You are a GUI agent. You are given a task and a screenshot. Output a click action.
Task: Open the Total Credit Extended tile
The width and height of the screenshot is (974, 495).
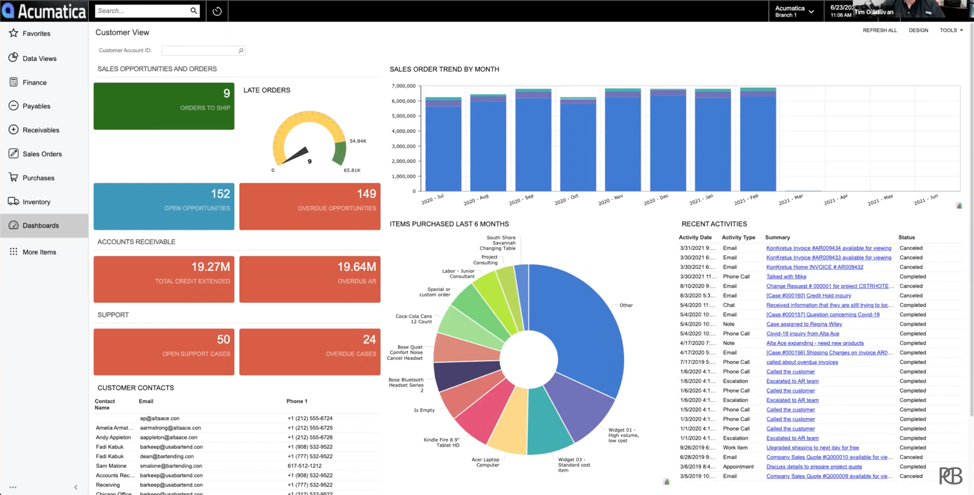(164, 279)
